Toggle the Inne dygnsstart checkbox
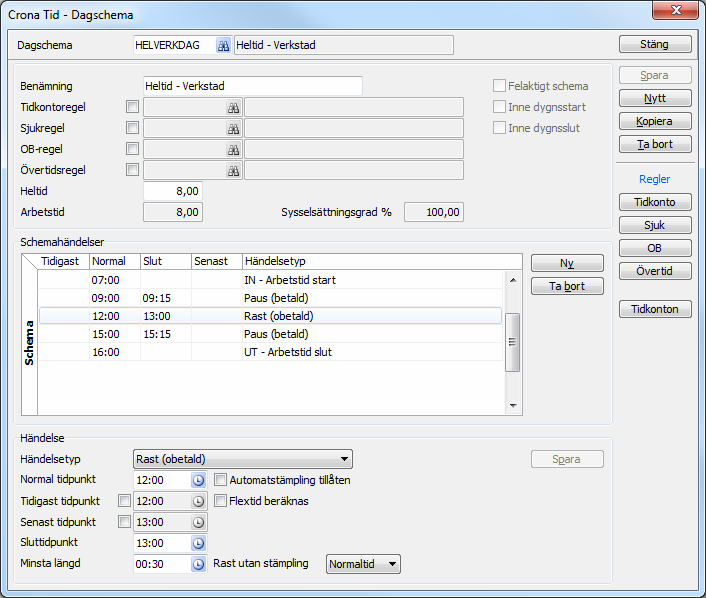Screen dimensions: 706x598 pyautogui.click(x=499, y=107)
